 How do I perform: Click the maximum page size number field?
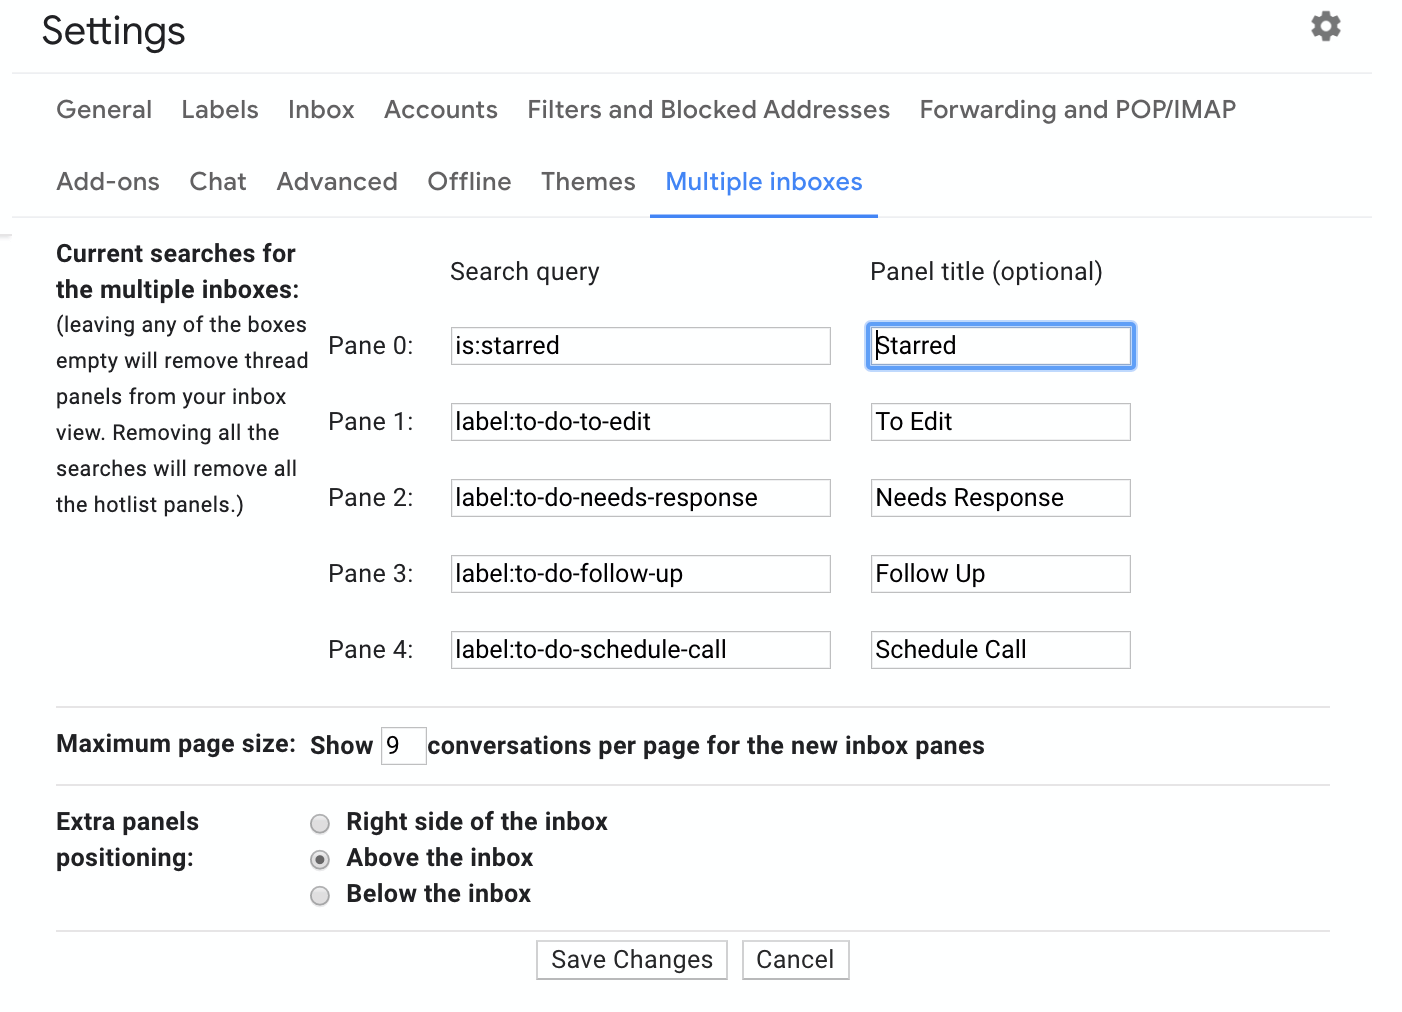(404, 746)
